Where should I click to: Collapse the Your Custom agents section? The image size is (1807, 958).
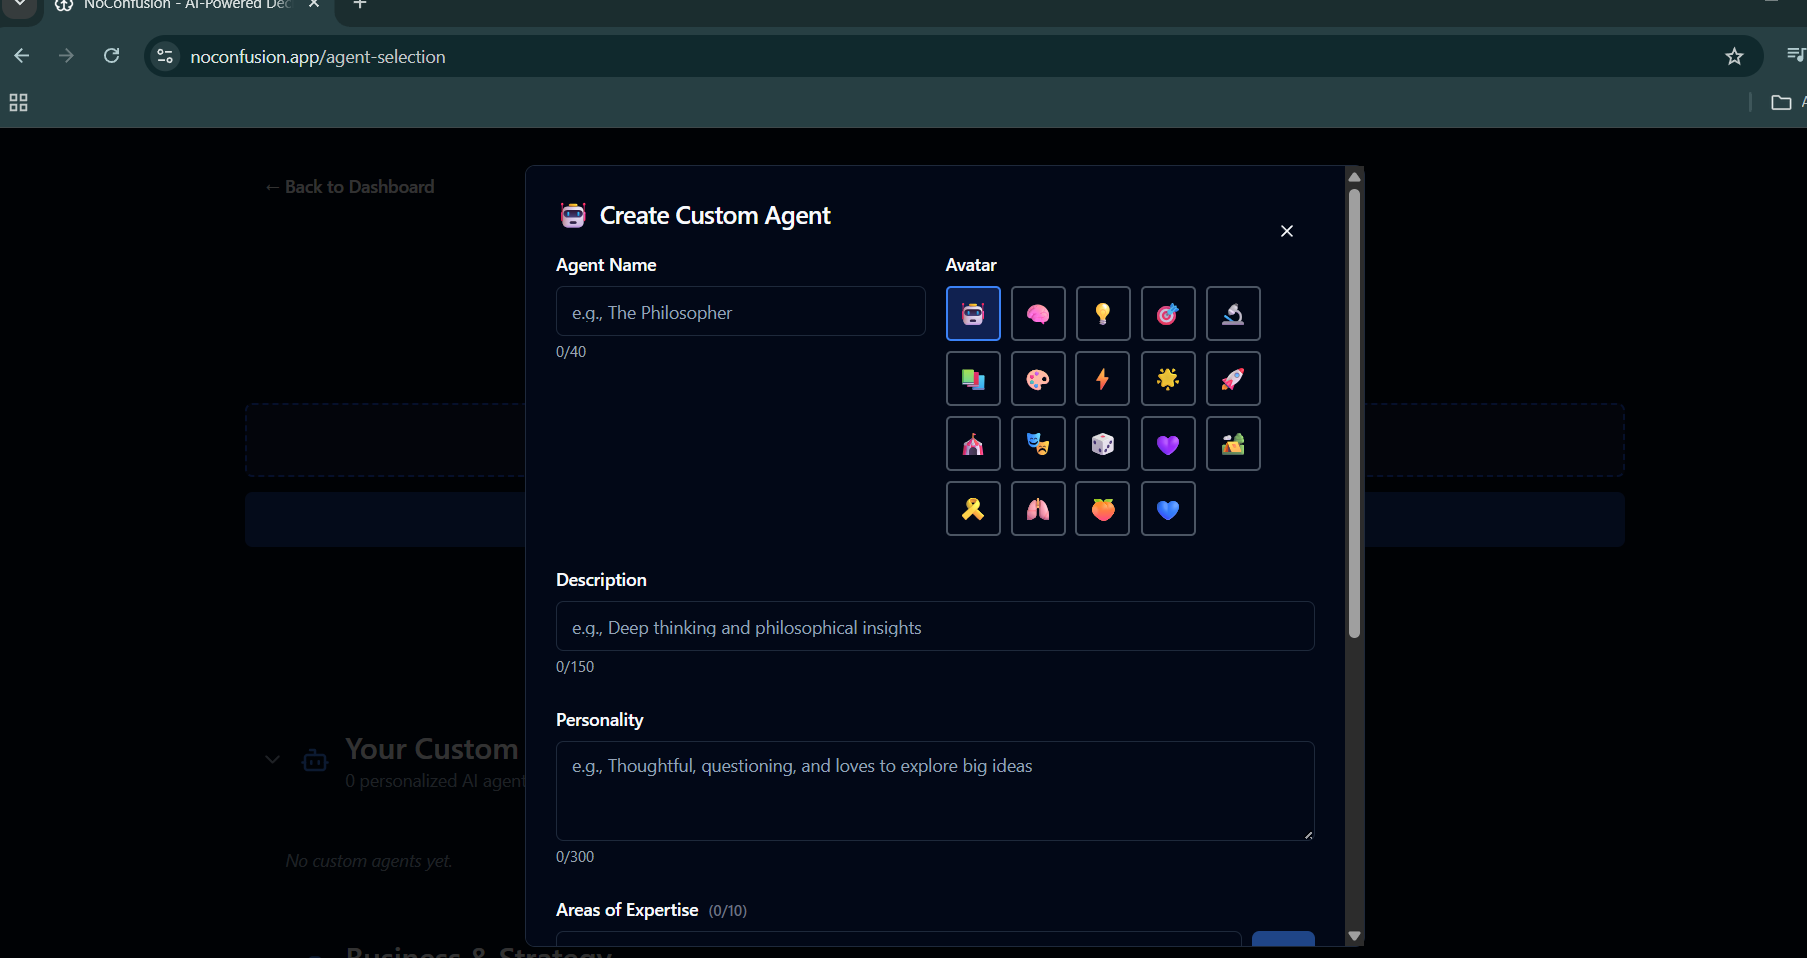(x=272, y=760)
